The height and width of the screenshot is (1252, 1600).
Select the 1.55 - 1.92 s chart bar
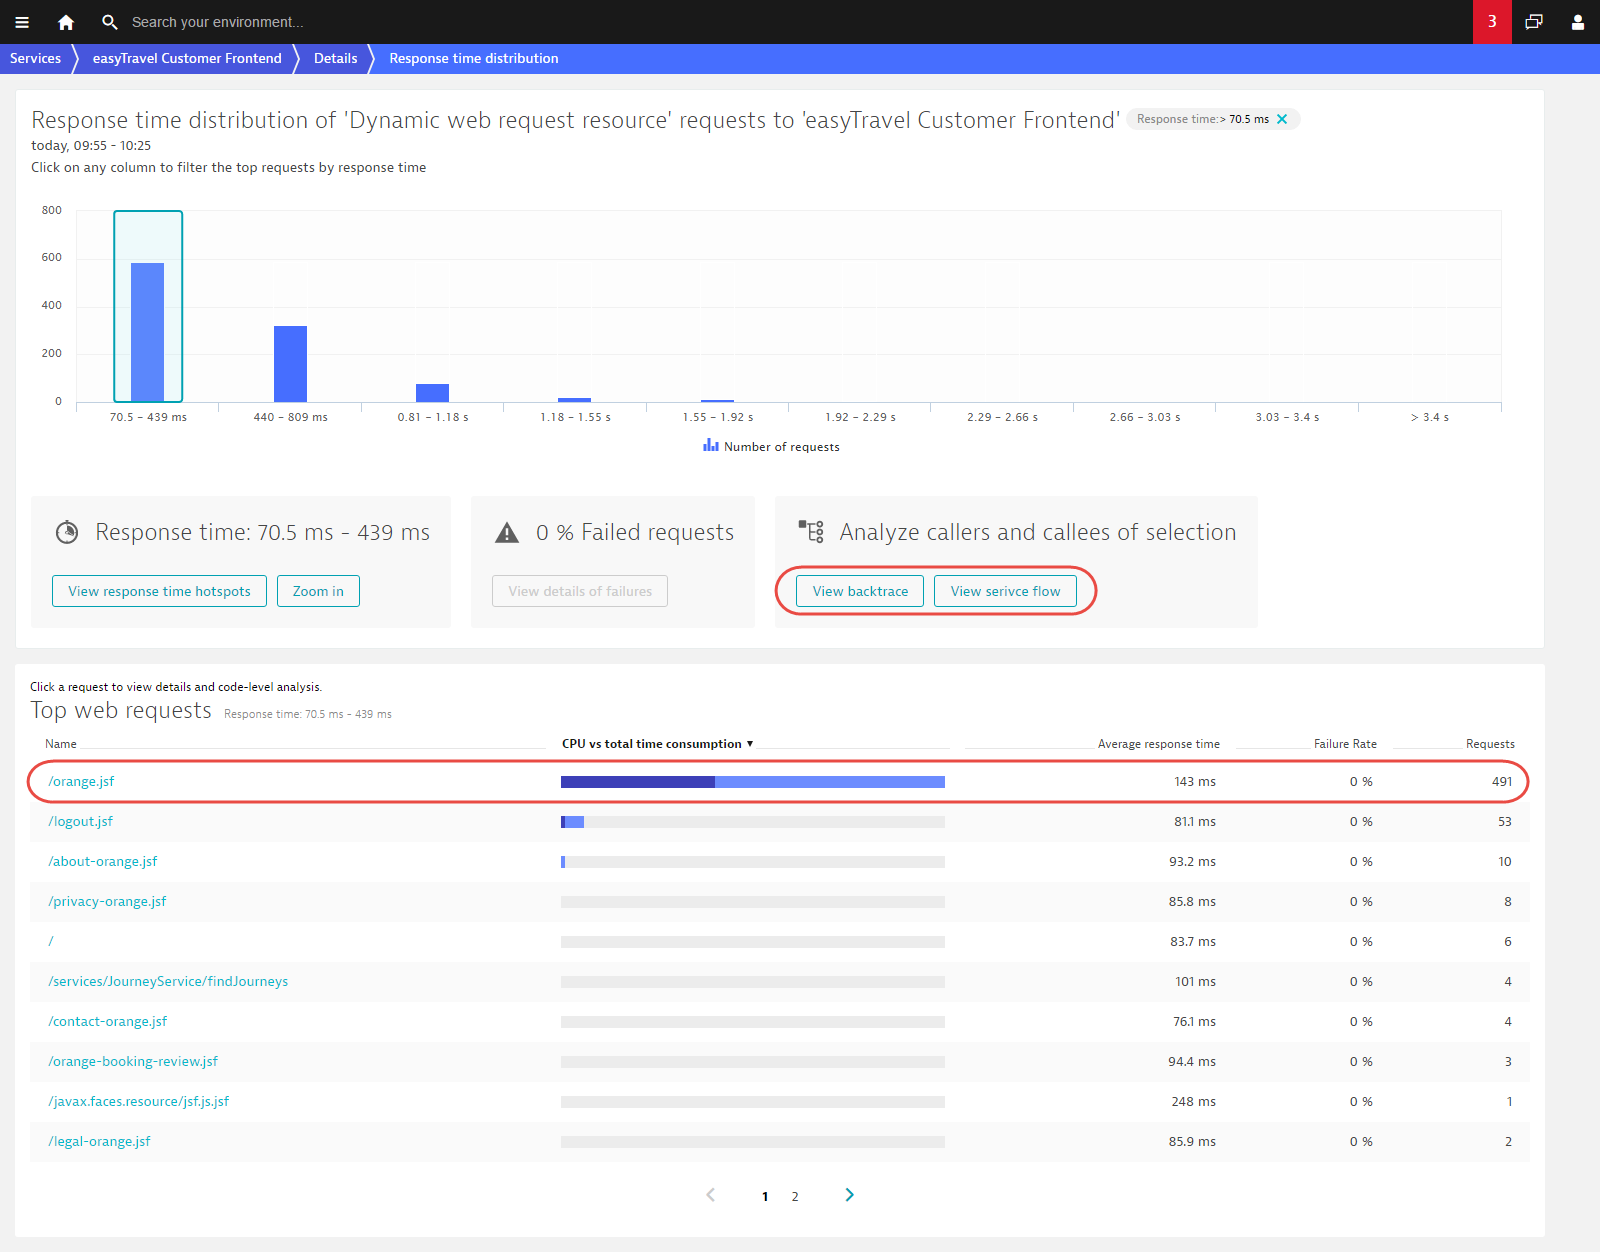click(x=717, y=401)
